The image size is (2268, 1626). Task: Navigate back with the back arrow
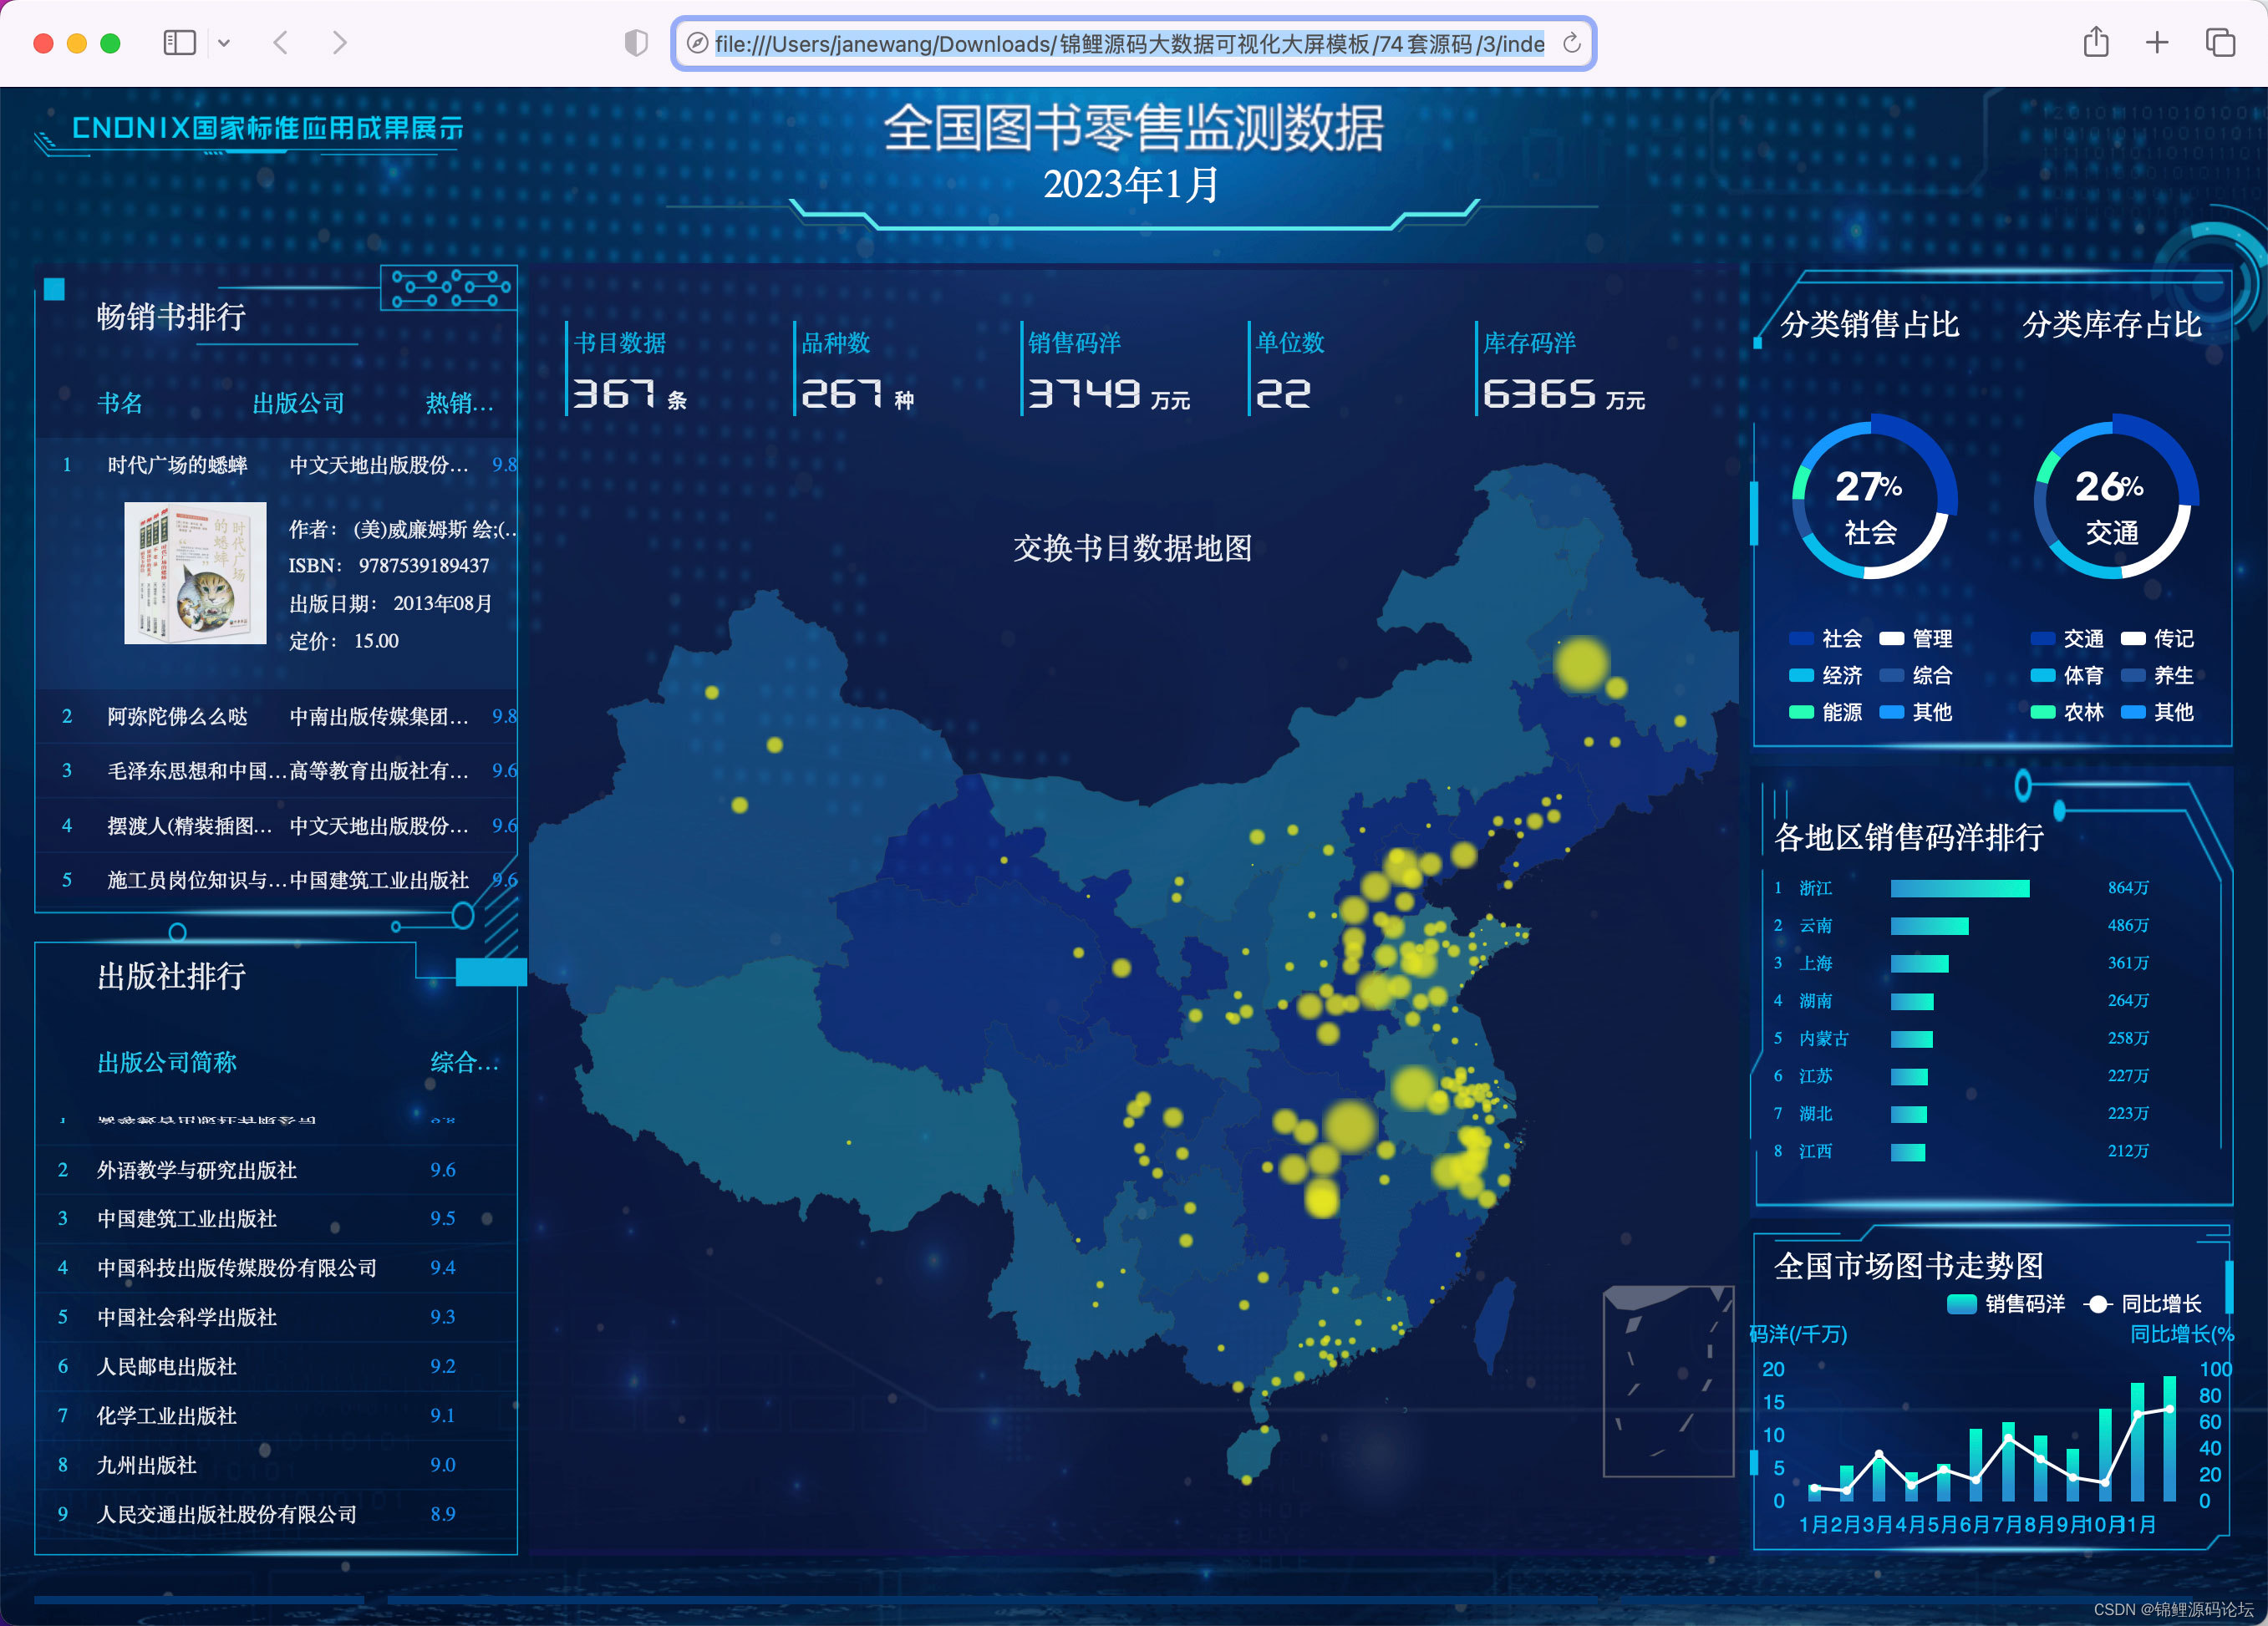point(280,44)
